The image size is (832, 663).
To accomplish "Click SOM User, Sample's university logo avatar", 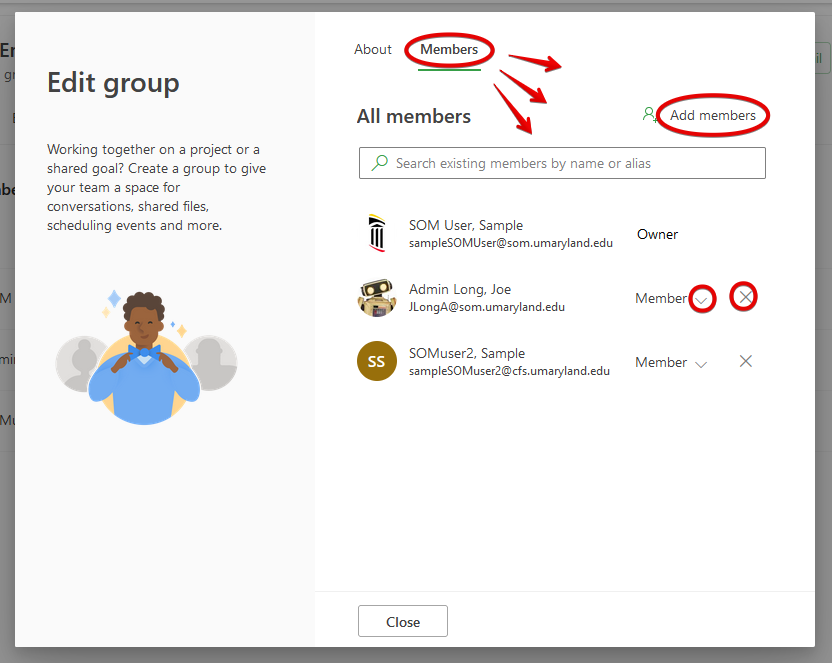I will click(376, 234).
